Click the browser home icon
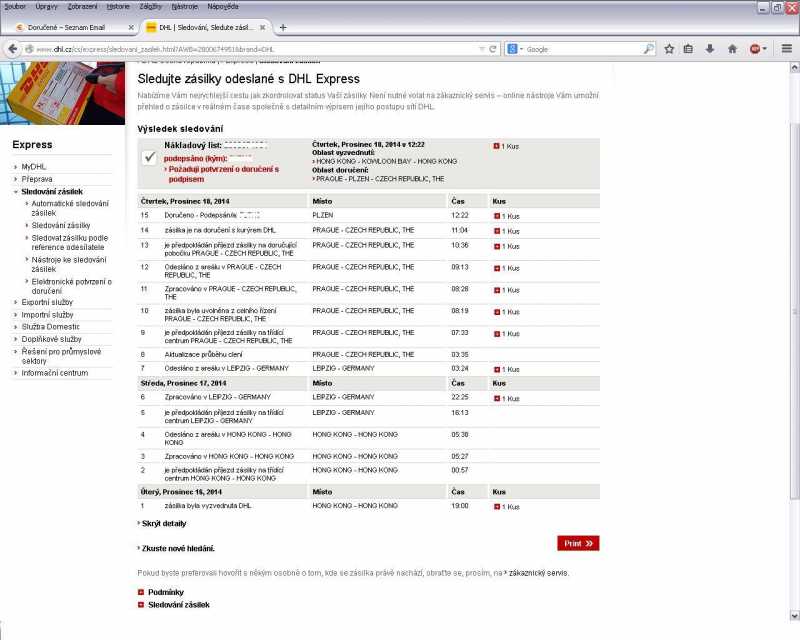Screen dimensions: 800x640 [x=731, y=48]
